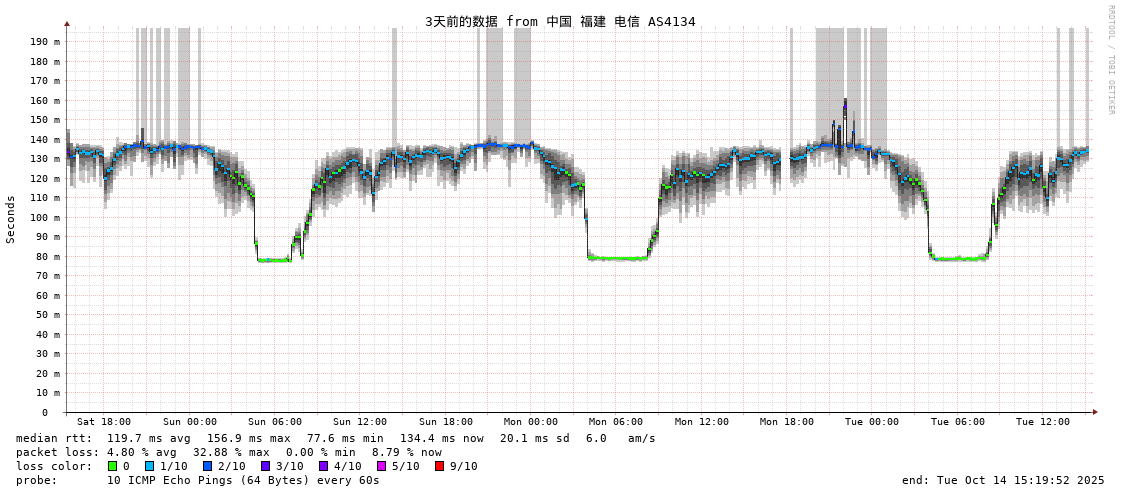Screen dimensions: 1121x494
Task: Click the end timestamp Tue Oct 14 text
Action: pyautogui.click(x=1003, y=480)
